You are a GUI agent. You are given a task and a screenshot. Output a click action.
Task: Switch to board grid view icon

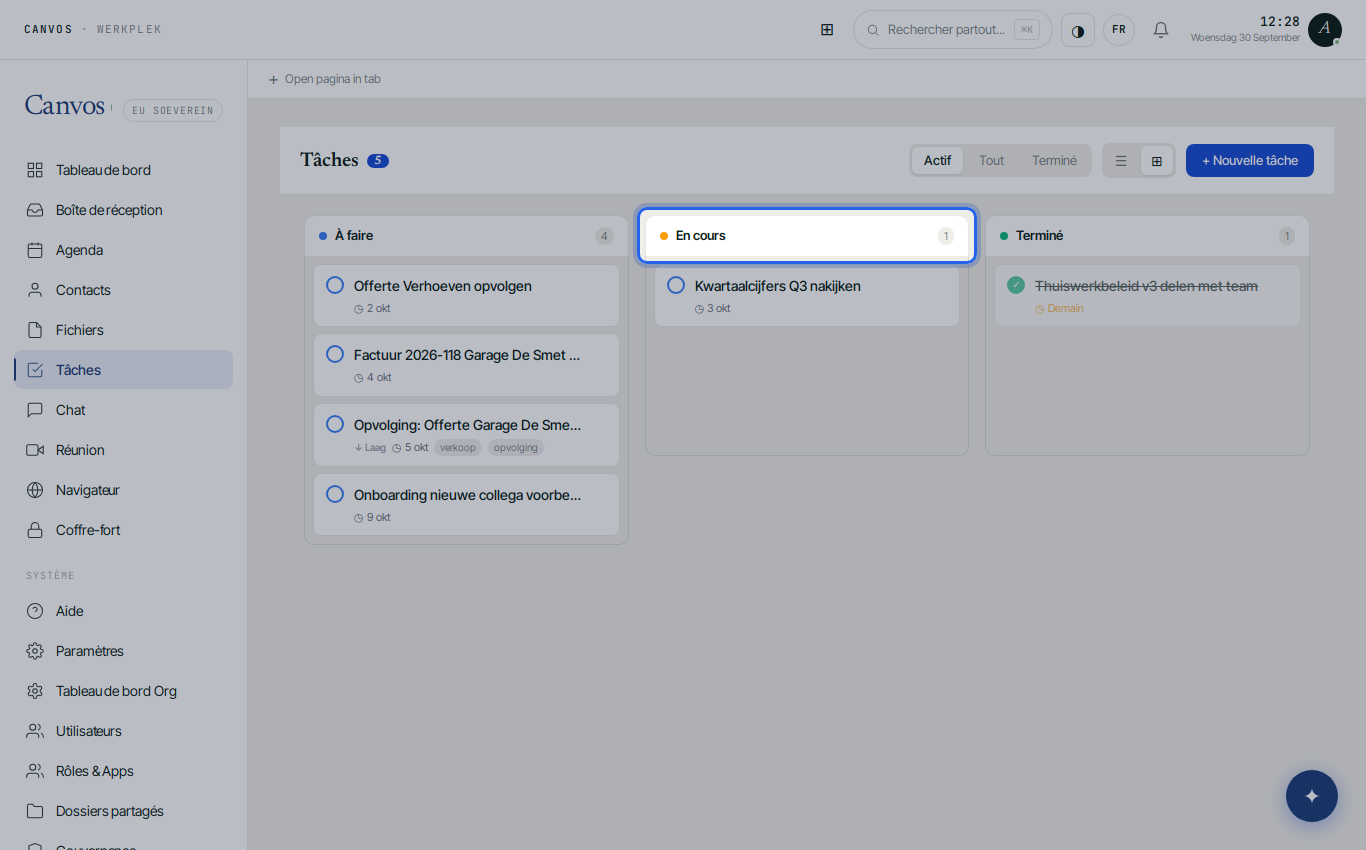coord(1157,161)
